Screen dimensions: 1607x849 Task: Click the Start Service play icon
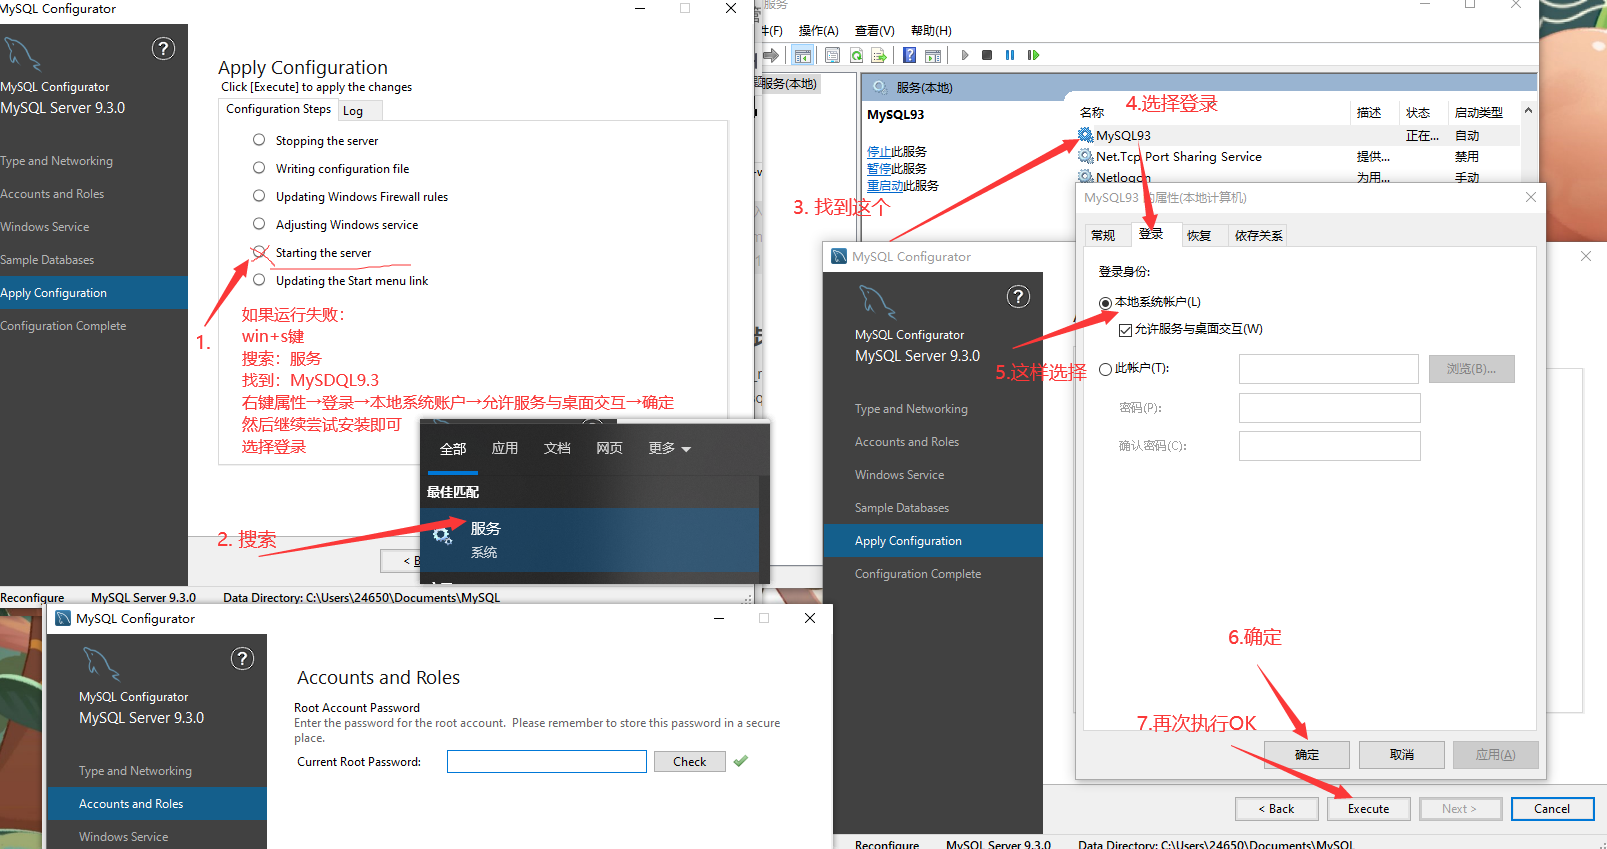[965, 55]
